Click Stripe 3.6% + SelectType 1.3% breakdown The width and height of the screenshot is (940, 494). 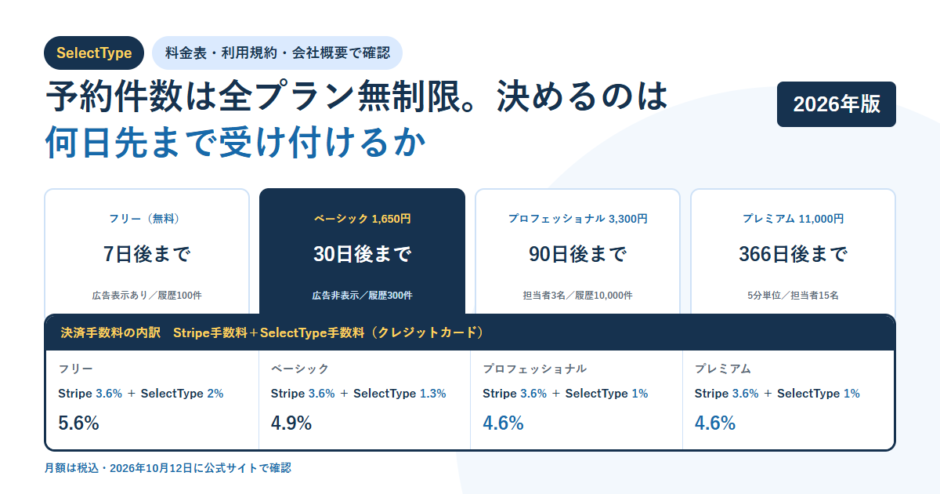click(358, 393)
